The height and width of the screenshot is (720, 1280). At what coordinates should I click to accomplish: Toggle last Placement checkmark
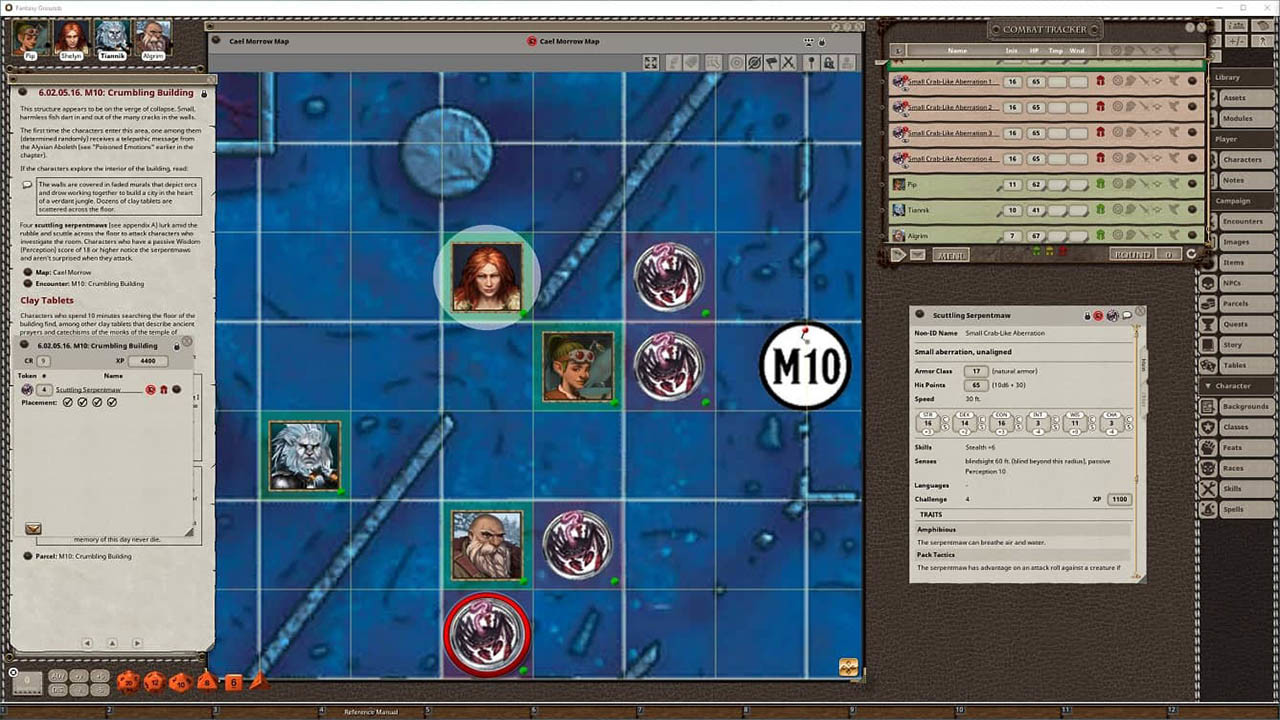[112, 402]
